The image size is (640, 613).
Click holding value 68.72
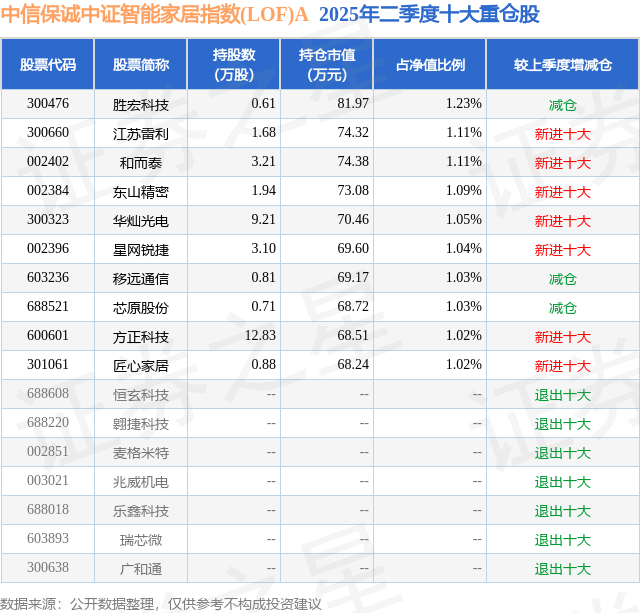[x=353, y=306]
